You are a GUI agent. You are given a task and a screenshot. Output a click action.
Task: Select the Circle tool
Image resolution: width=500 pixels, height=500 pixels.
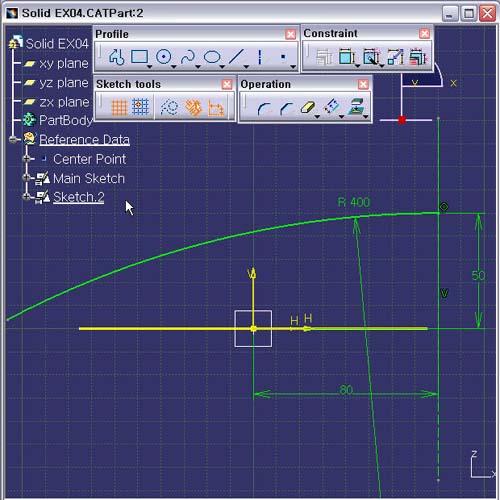tap(164, 57)
